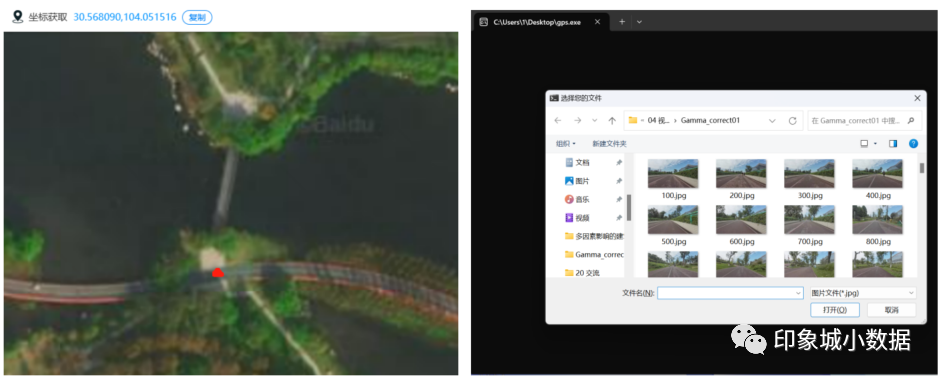
Task: Open a new terminal tab with the plus icon
Action: point(622,22)
